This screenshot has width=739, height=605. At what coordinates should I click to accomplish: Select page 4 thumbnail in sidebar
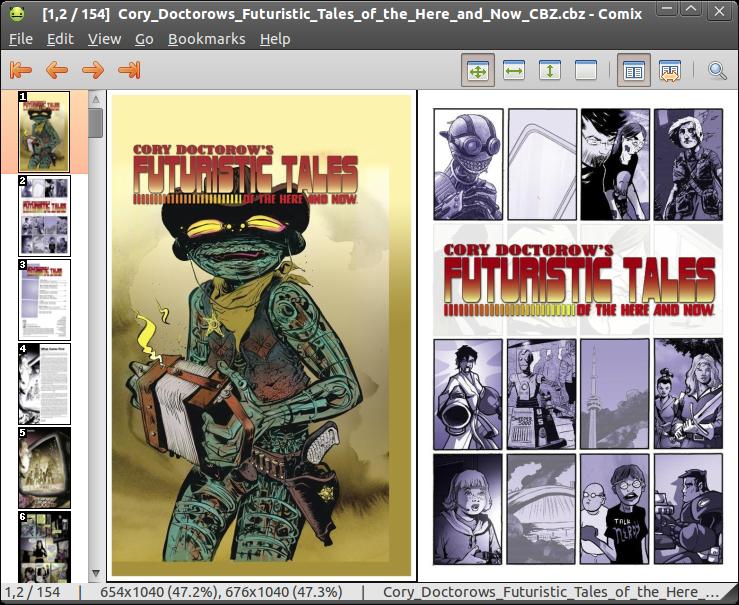pos(45,384)
